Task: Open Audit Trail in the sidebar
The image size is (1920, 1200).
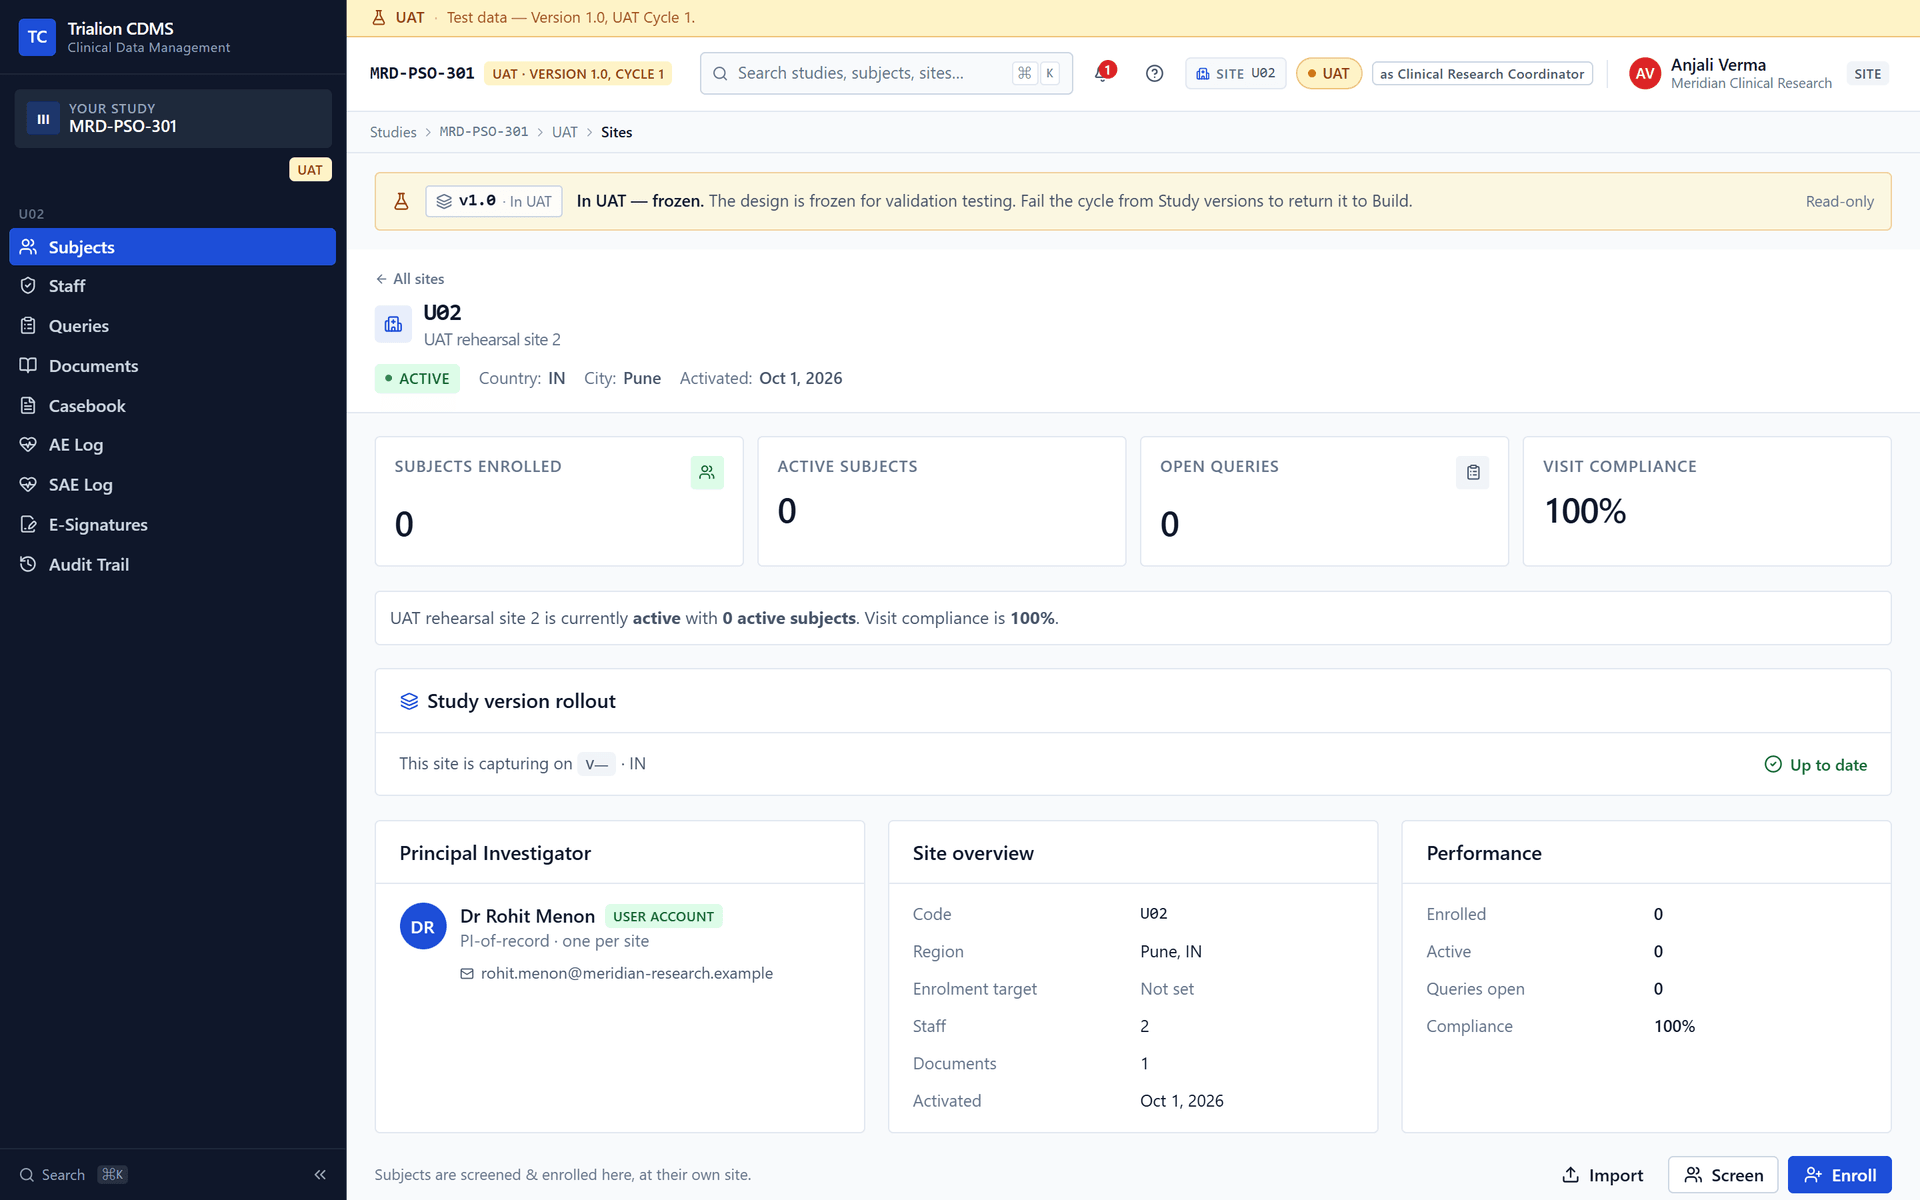Action: [x=172, y=565]
